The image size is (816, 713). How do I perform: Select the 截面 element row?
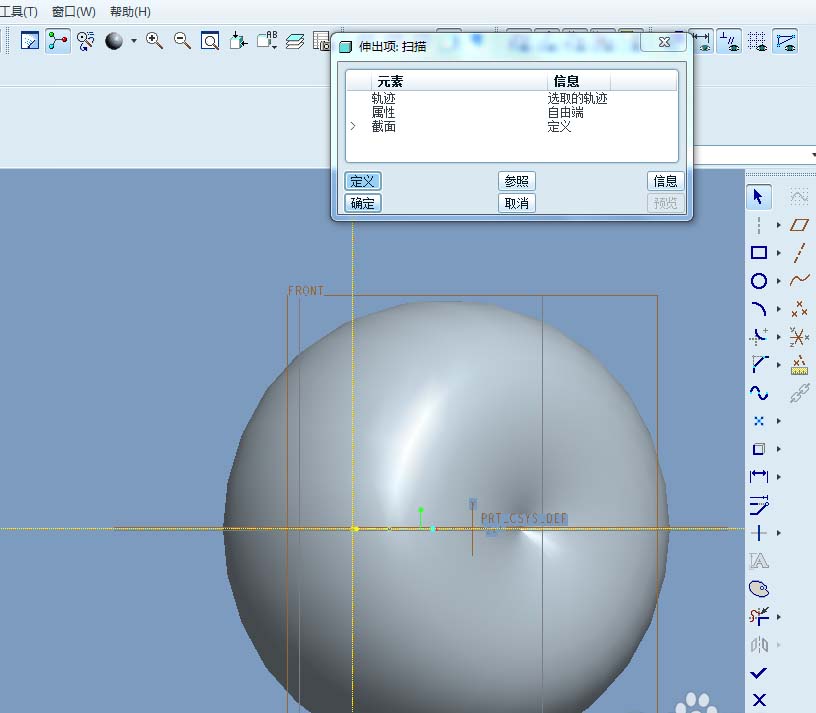(512, 126)
